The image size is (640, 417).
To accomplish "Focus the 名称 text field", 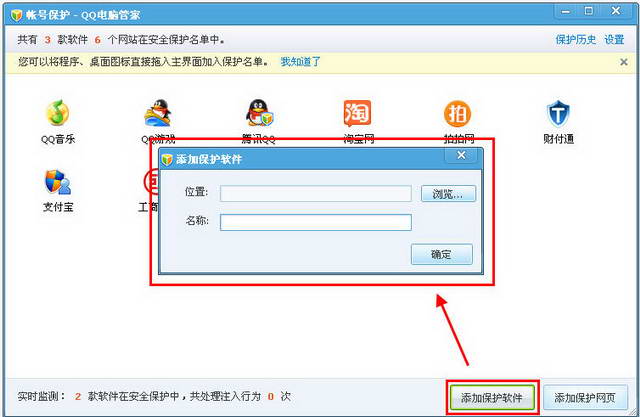I will pyautogui.click(x=315, y=222).
